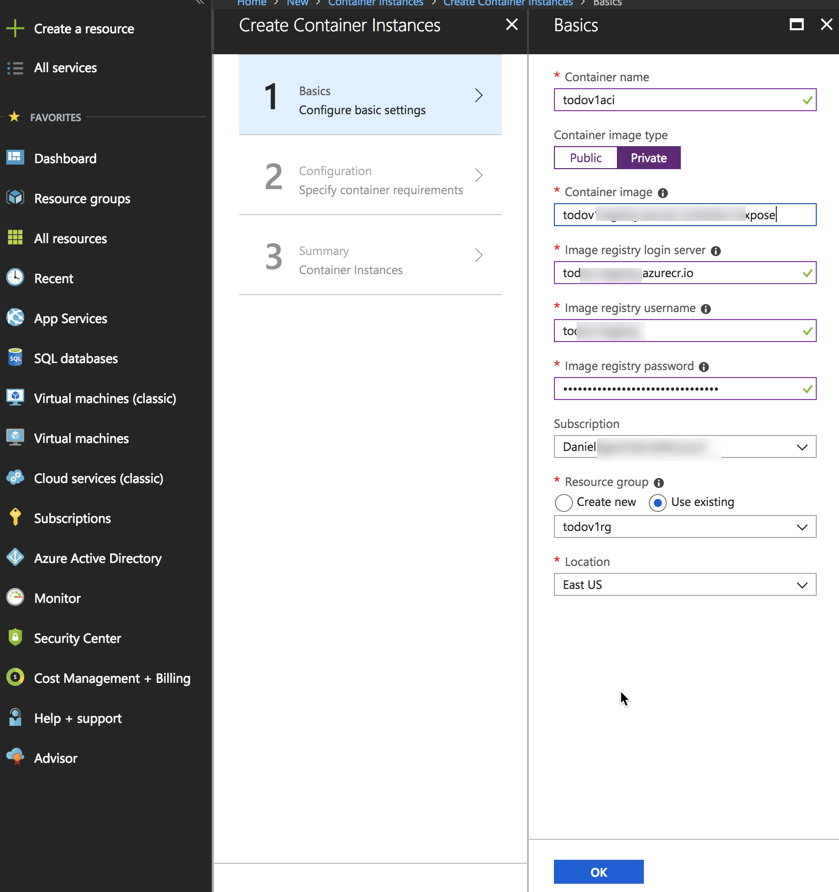This screenshot has width=839, height=892.
Task: Click the All resources grid icon
Action: tap(15, 238)
